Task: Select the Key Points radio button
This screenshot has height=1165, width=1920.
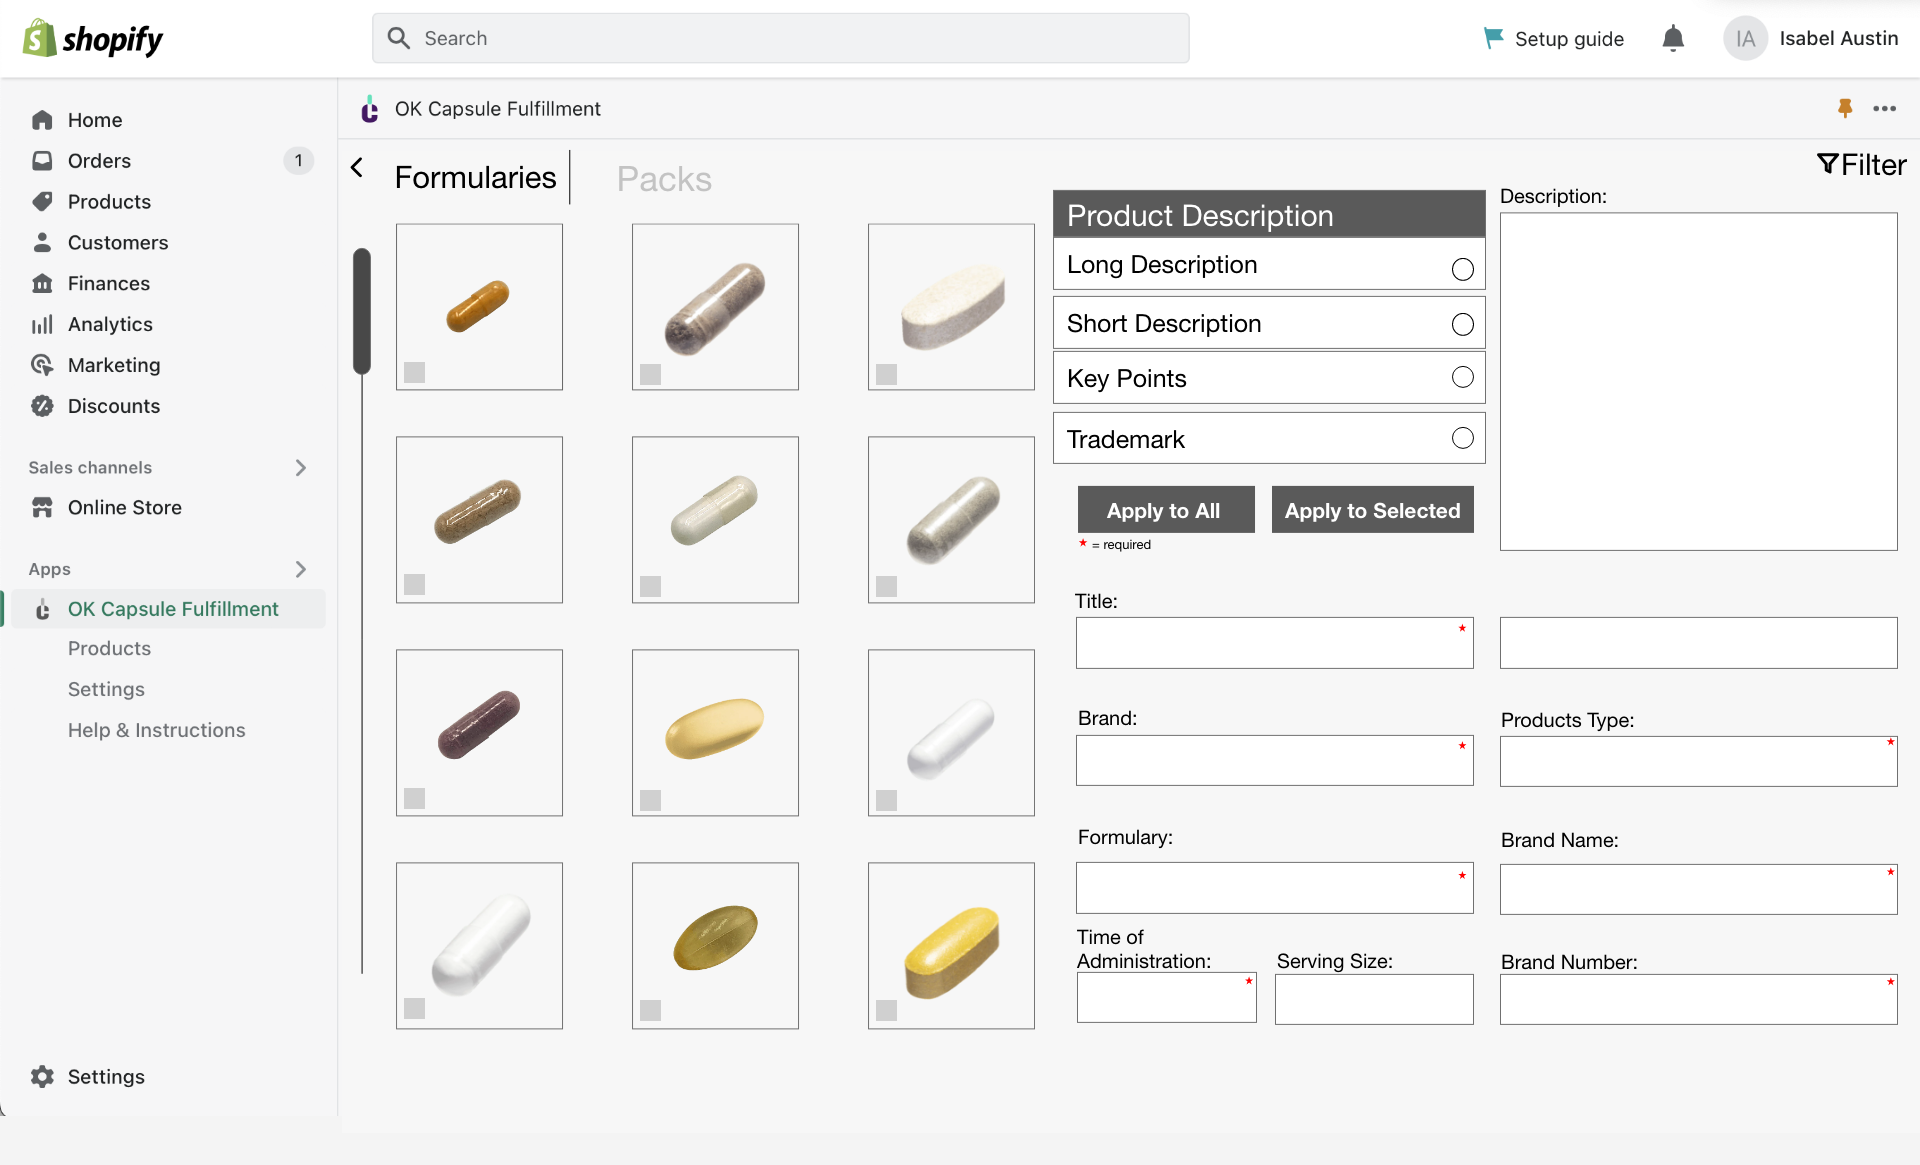Action: click(x=1462, y=377)
